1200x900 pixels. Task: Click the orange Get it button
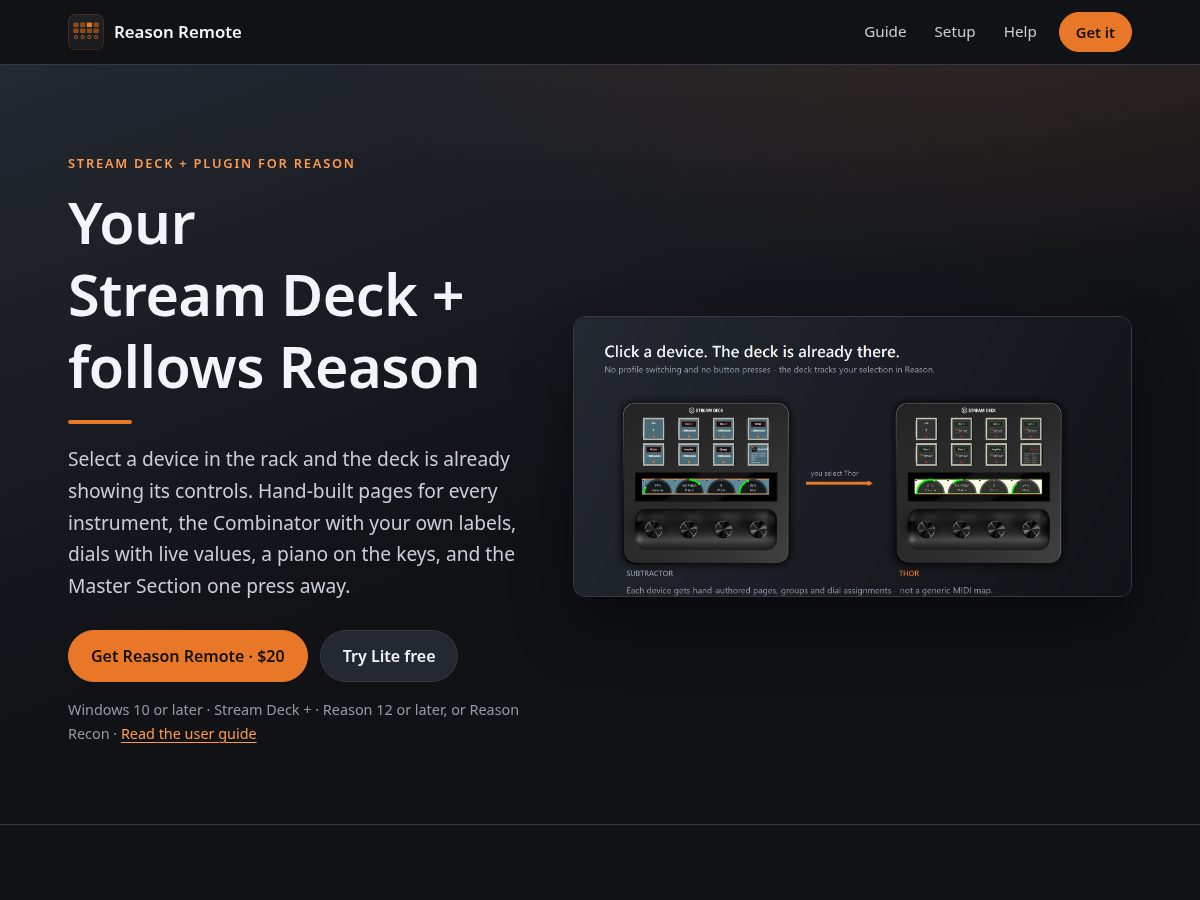click(x=1095, y=32)
